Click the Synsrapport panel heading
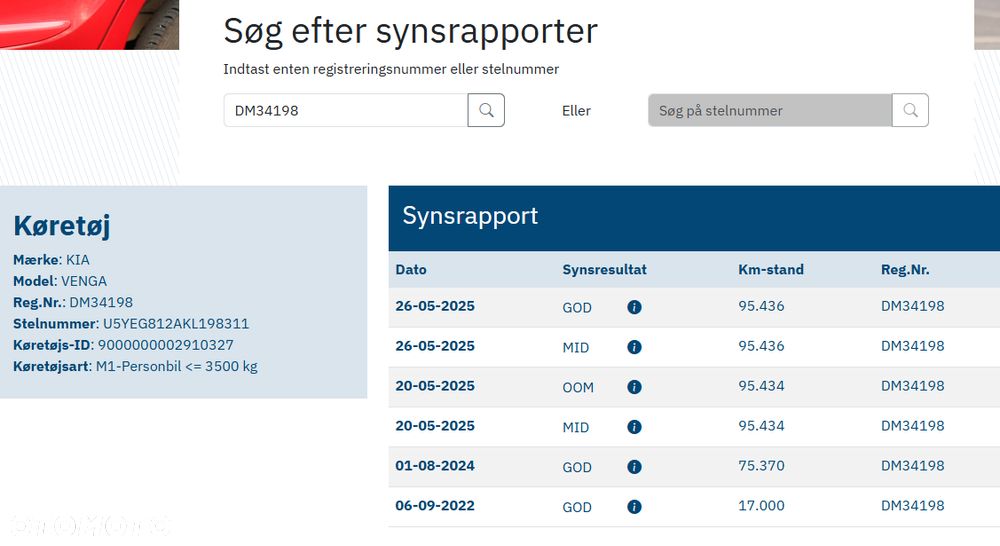Viewport: 1000px width, 546px height. tap(470, 216)
